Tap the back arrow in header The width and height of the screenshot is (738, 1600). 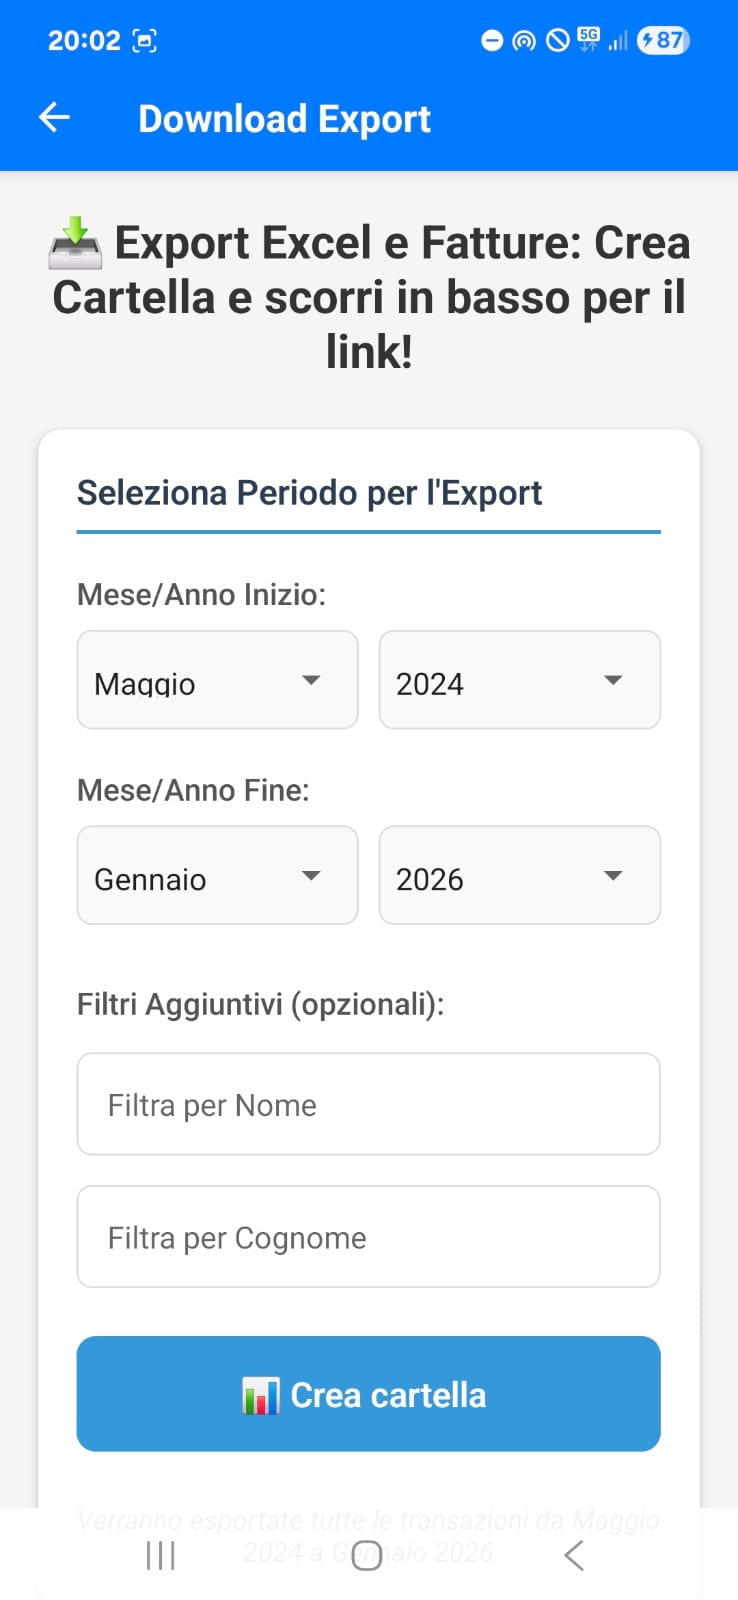click(x=54, y=118)
